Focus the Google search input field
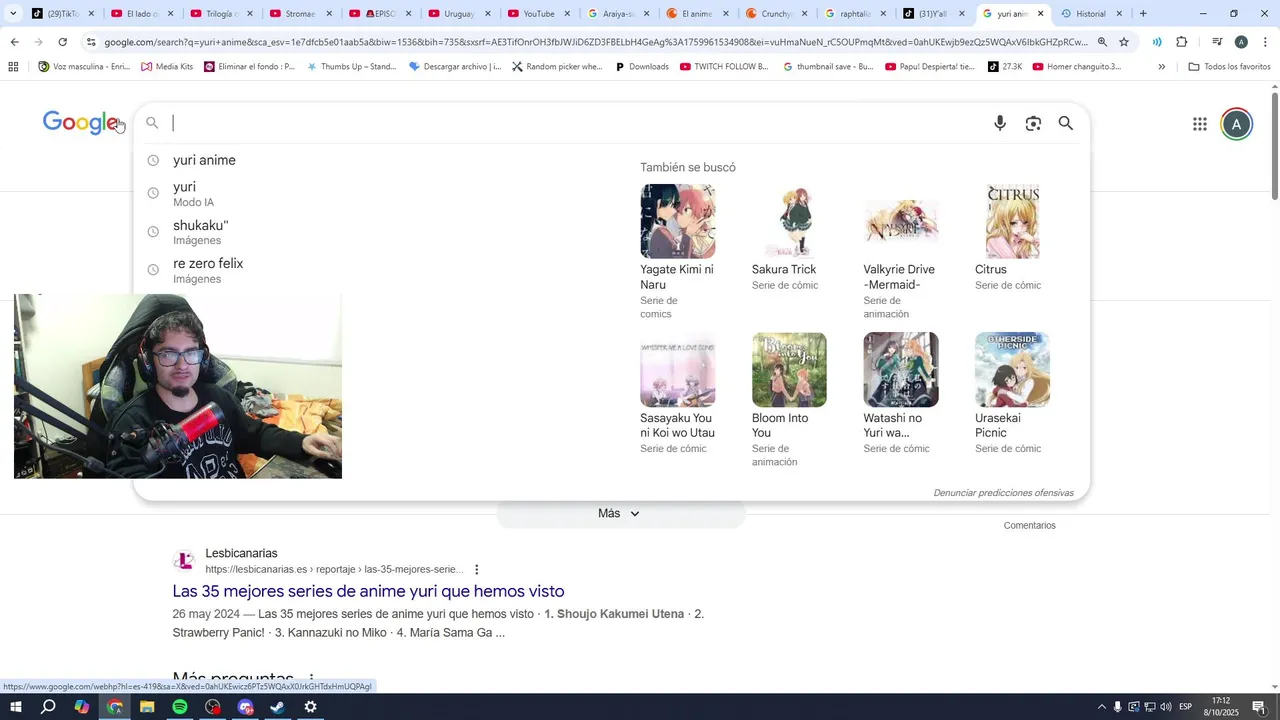 coord(575,123)
